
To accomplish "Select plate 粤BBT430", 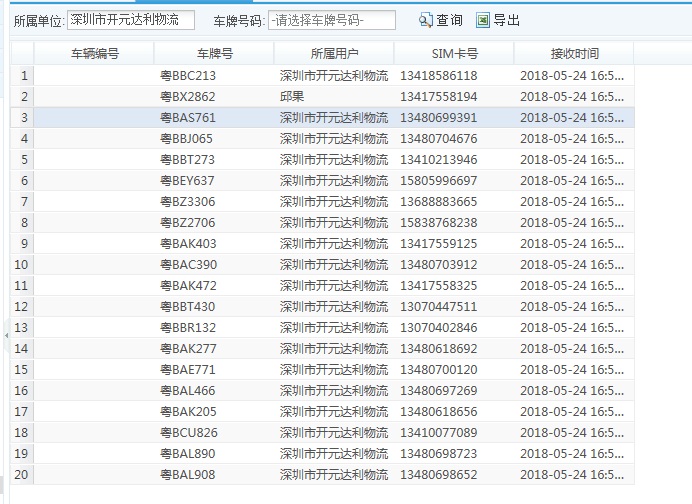I will [188, 307].
